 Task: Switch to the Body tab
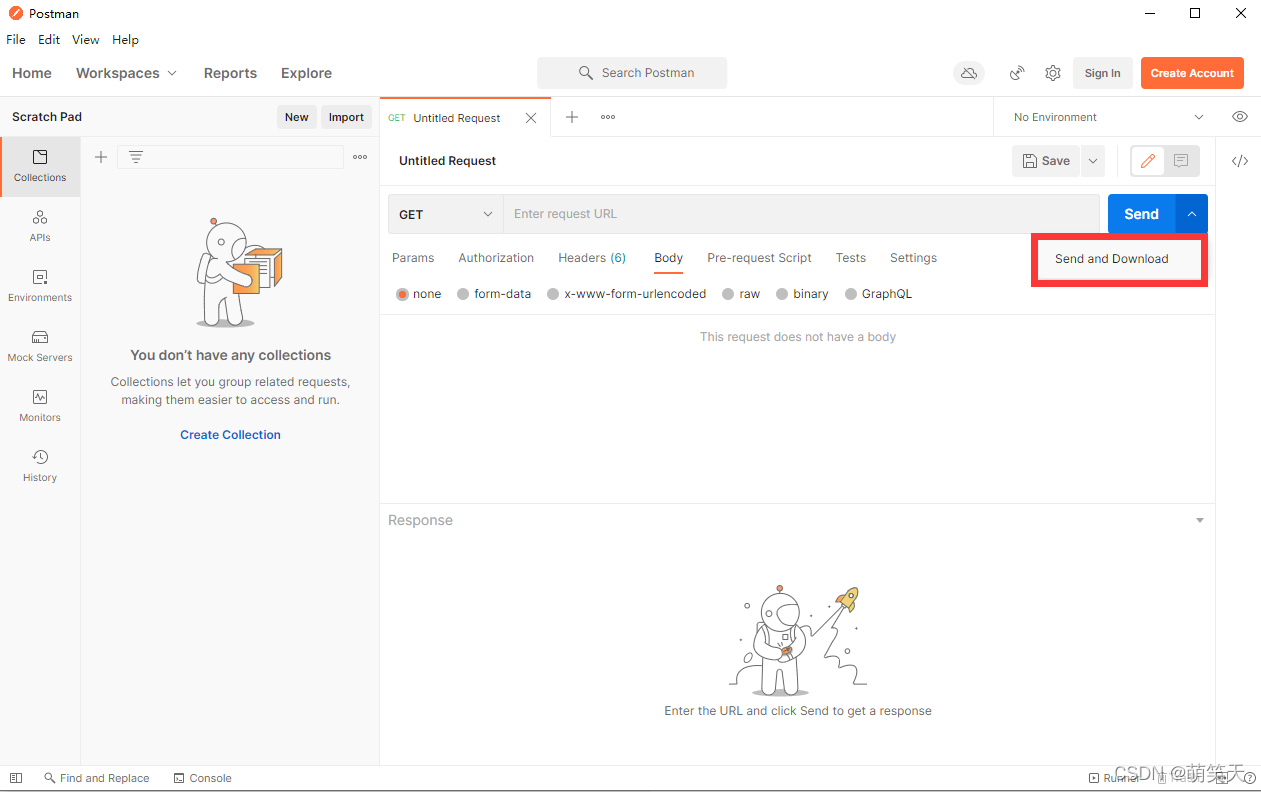[669, 258]
